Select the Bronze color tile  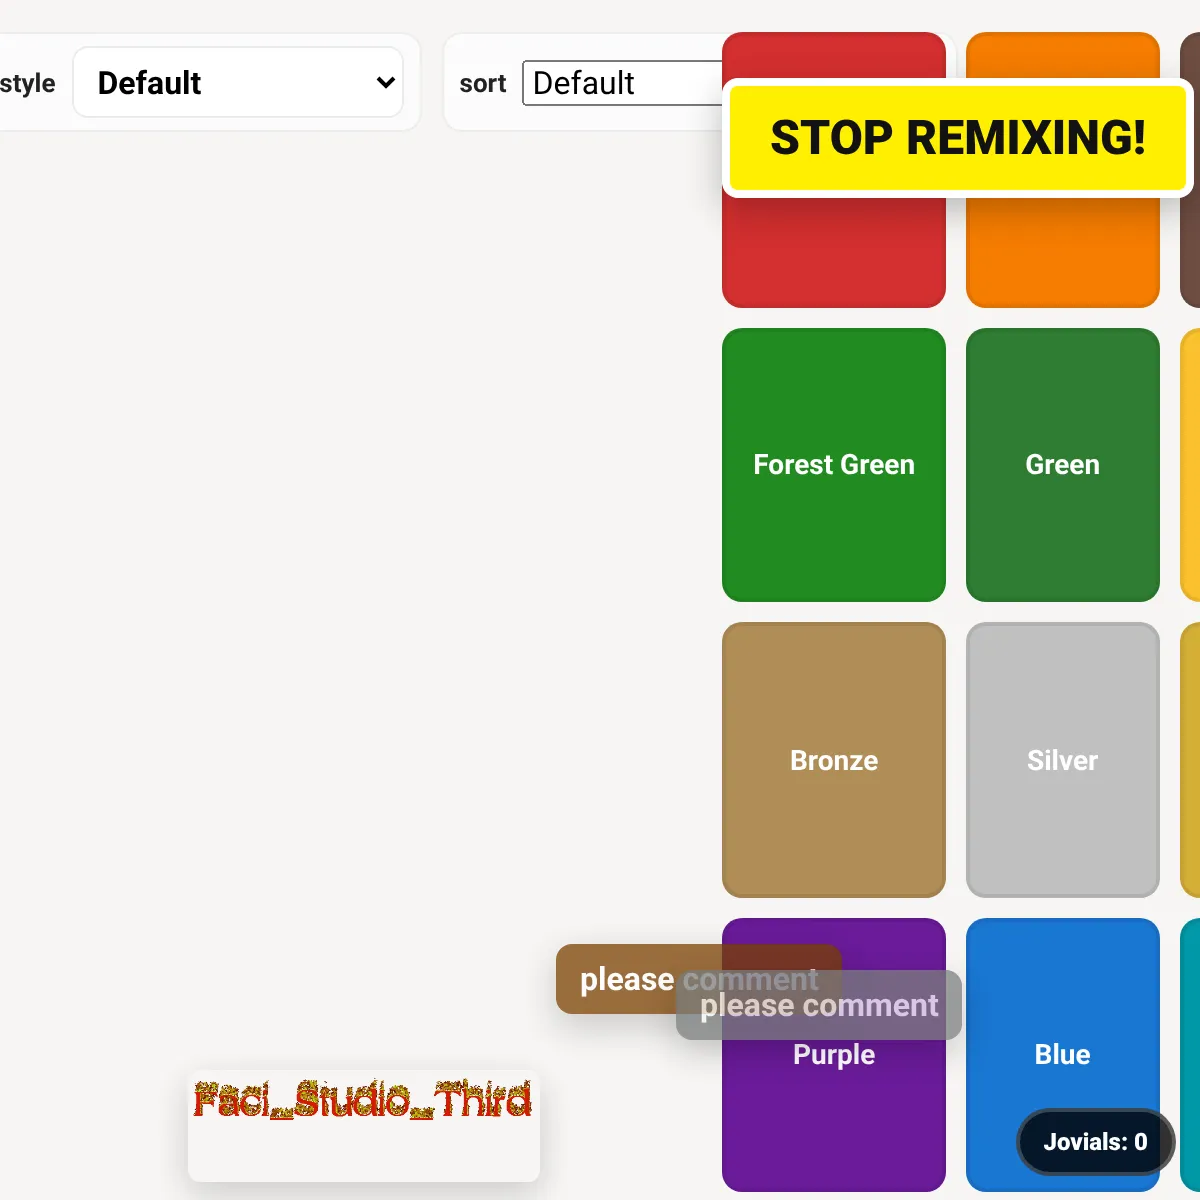point(833,760)
